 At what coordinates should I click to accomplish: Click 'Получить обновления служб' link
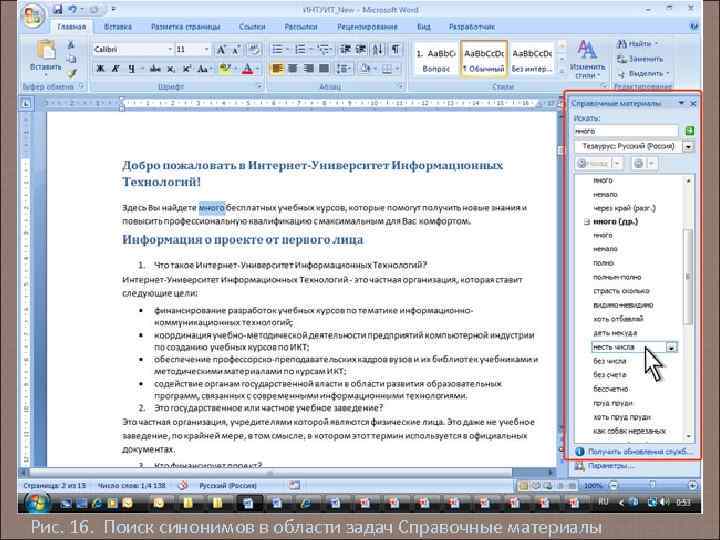(639, 451)
